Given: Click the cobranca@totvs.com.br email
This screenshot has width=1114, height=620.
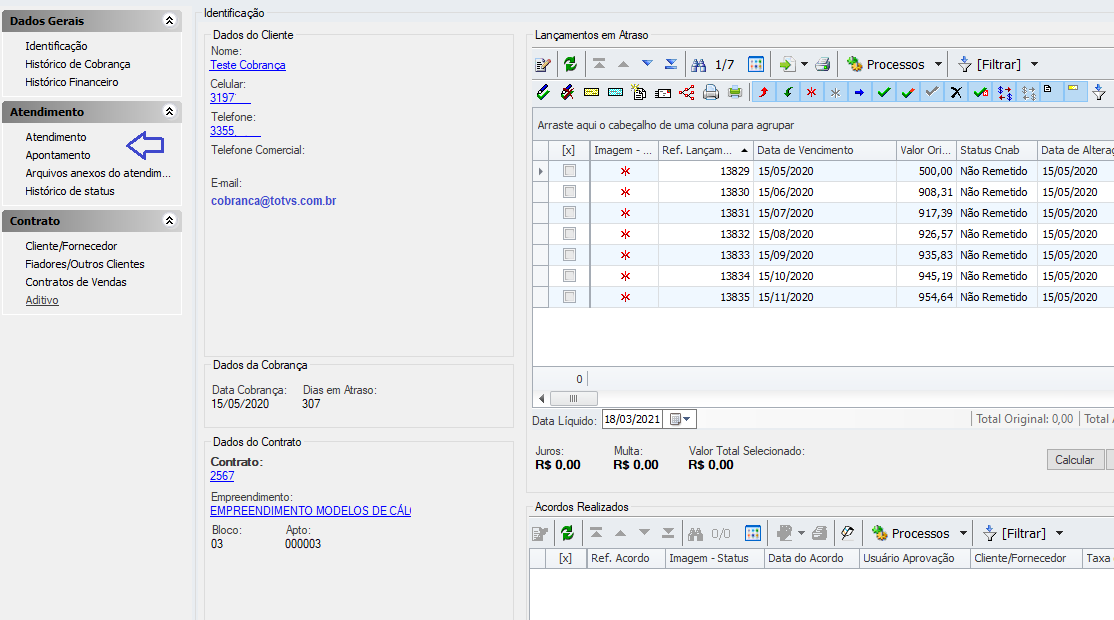Looking at the screenshot, I should pyautogui.click(x=274, y=201).
